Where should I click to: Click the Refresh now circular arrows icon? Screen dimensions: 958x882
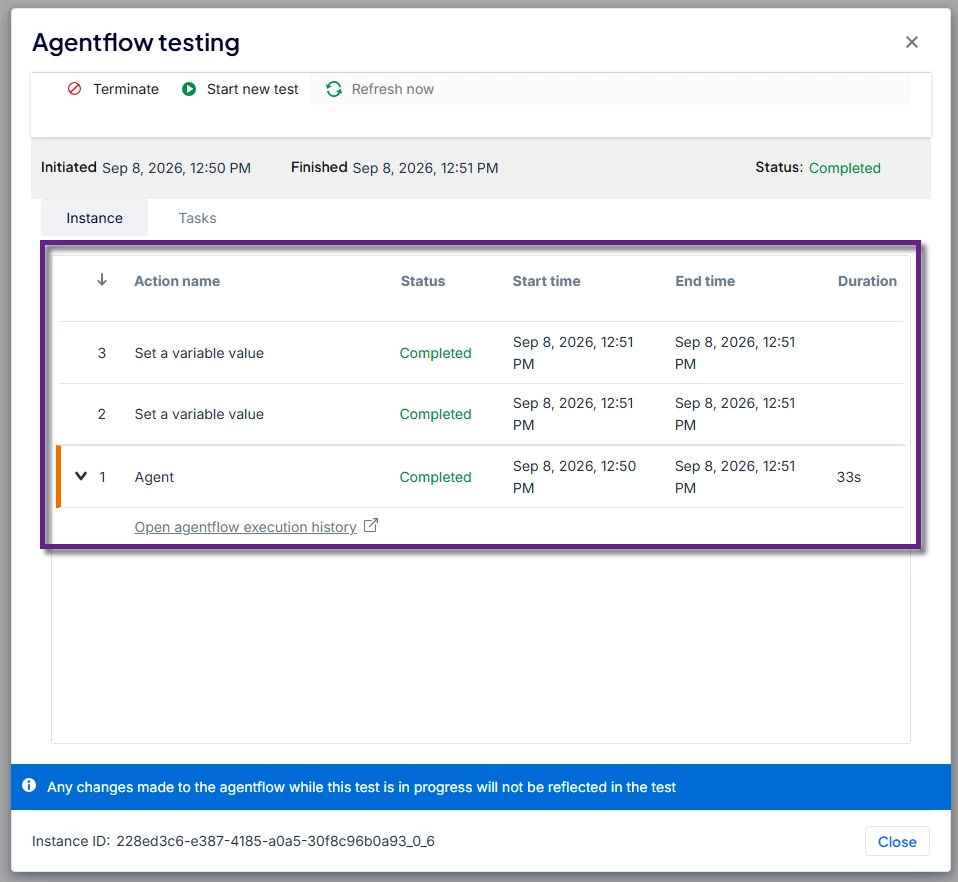(x=334, y=89)
